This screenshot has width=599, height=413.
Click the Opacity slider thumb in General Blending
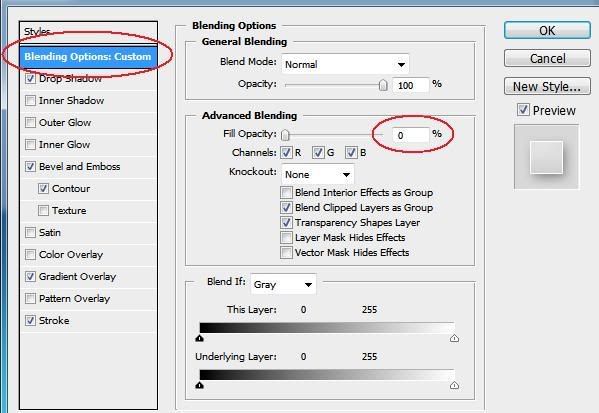pyautogui.click(x=383, y=85)
